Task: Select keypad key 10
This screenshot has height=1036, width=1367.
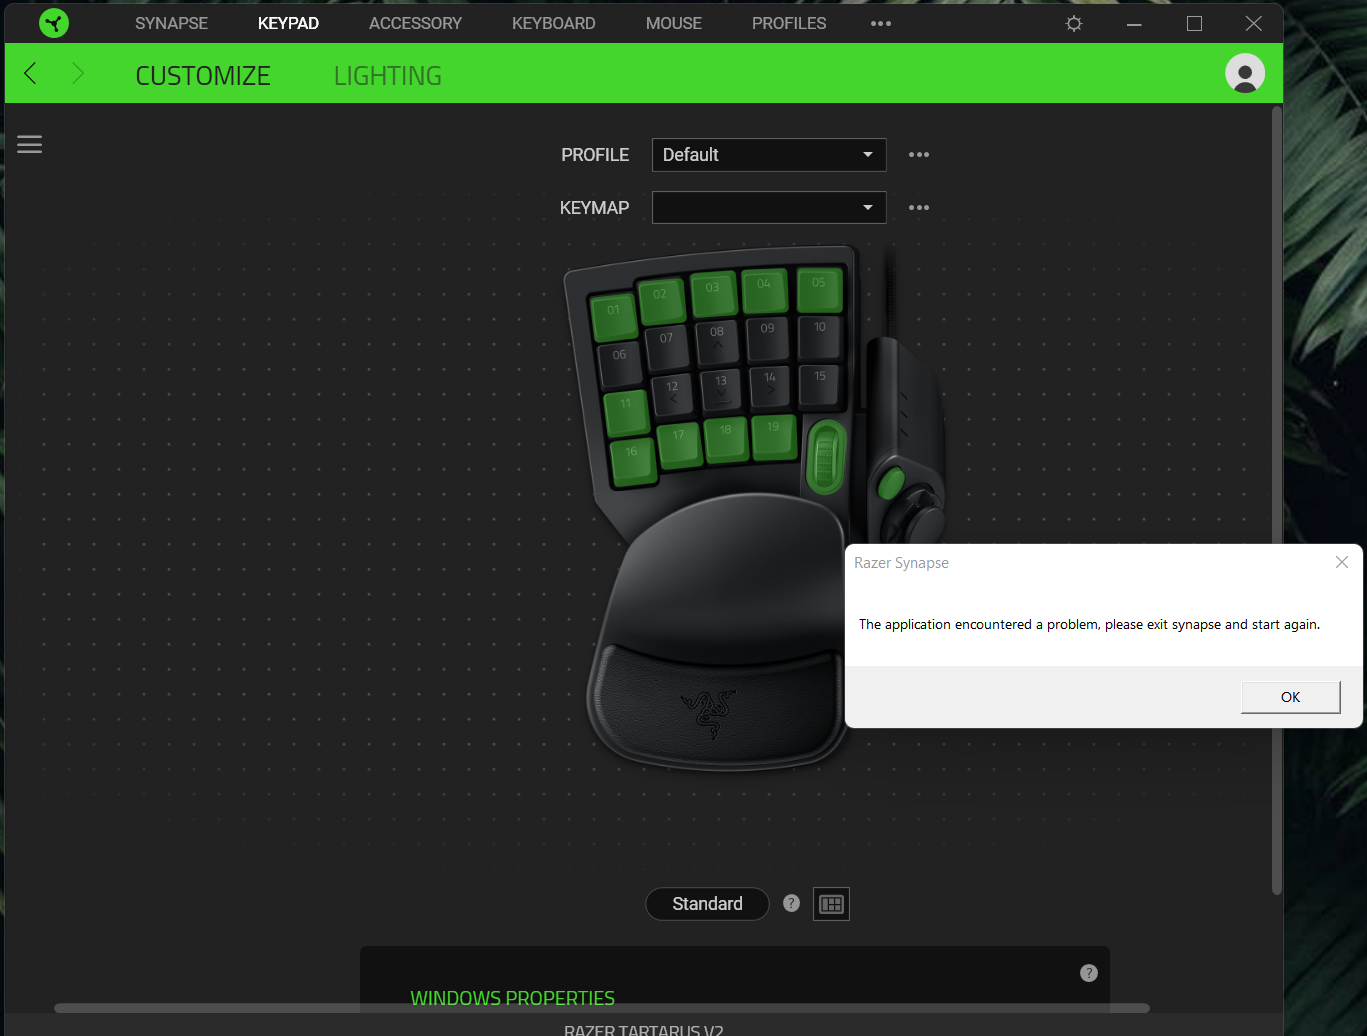Action: pos(820,338)
